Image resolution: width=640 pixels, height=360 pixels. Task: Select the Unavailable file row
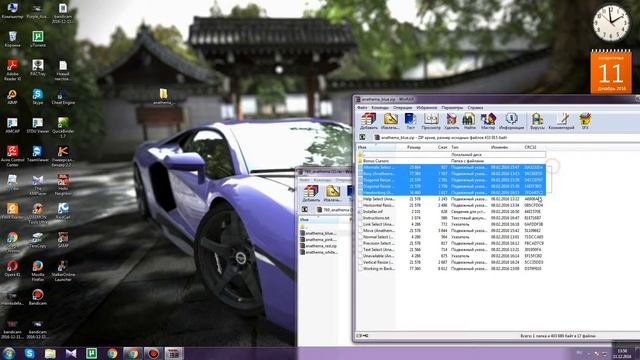tap(451, 256)
